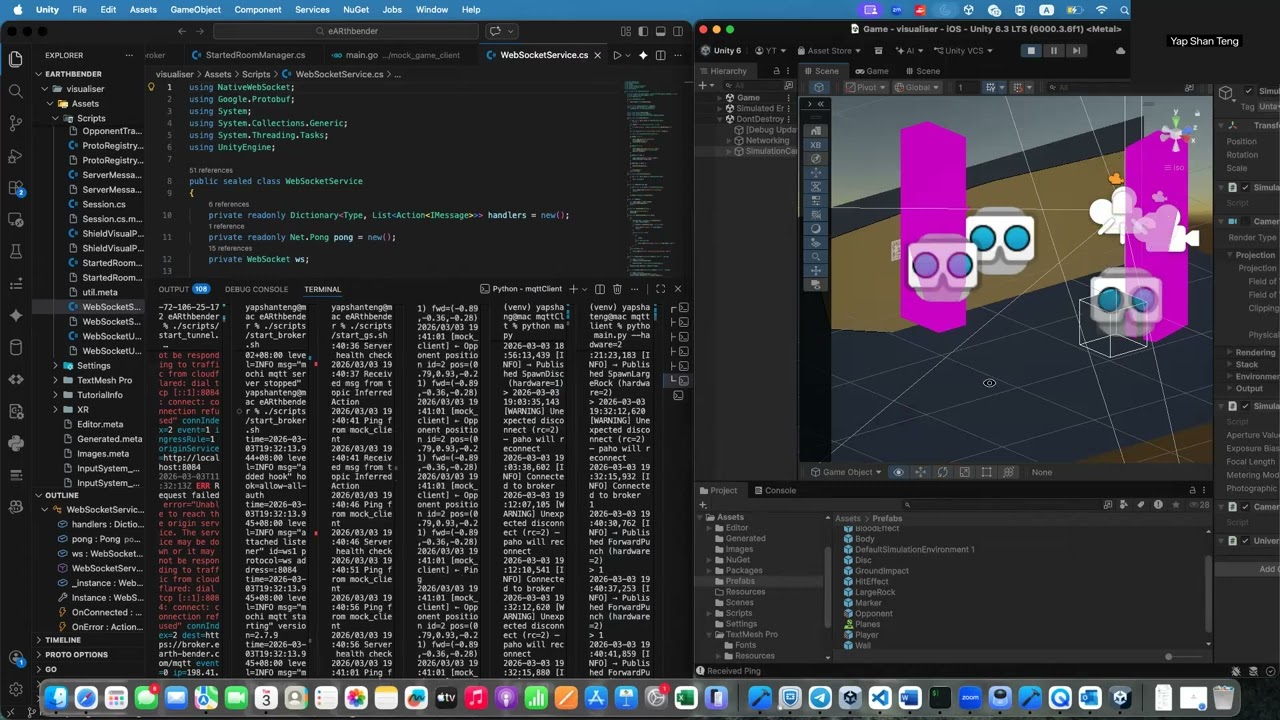Pause the Unity game with the pause button

click(x=1053, y=50)
